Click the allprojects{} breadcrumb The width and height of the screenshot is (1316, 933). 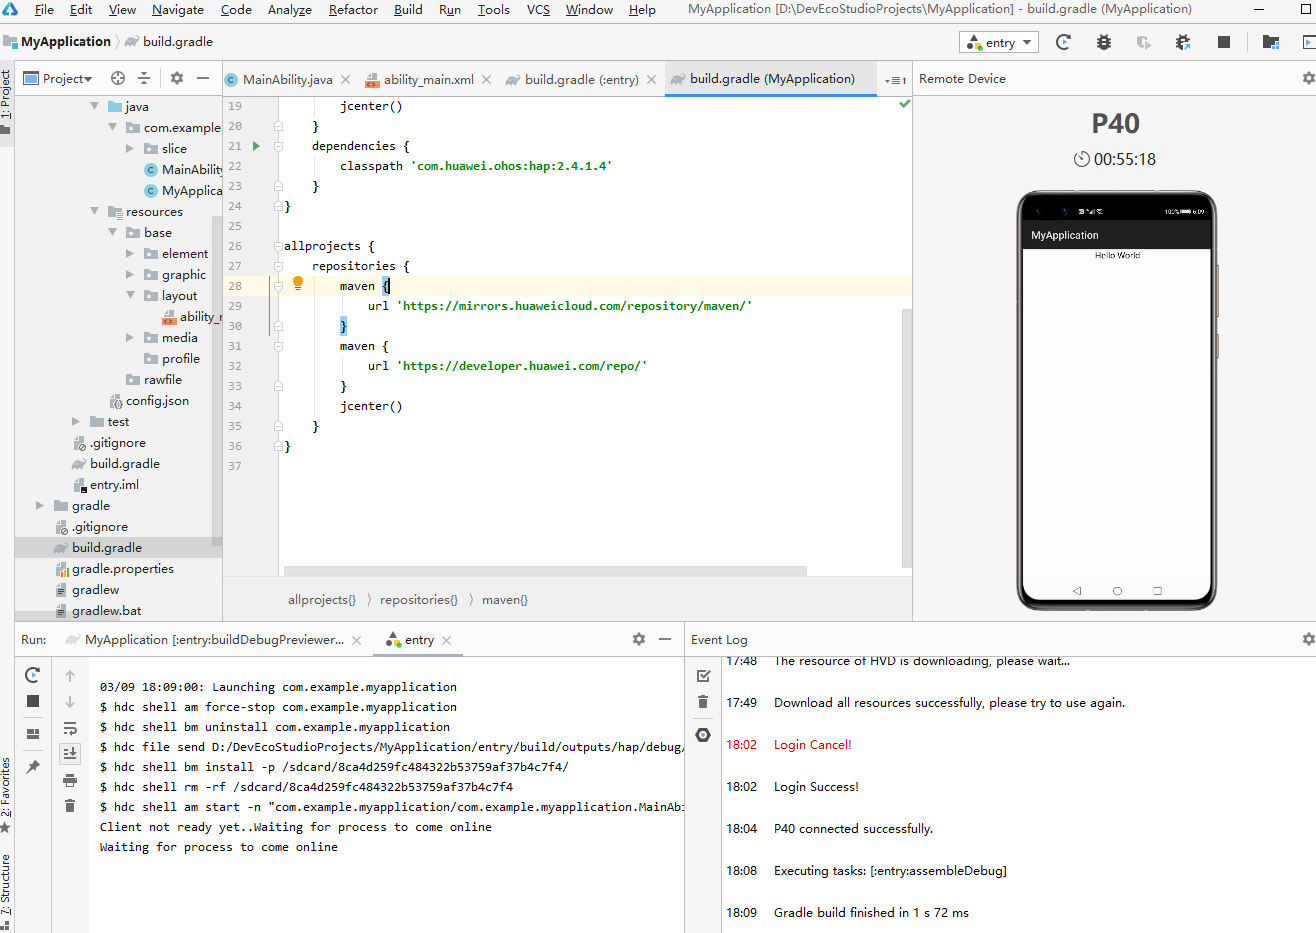tap(322, 599)
